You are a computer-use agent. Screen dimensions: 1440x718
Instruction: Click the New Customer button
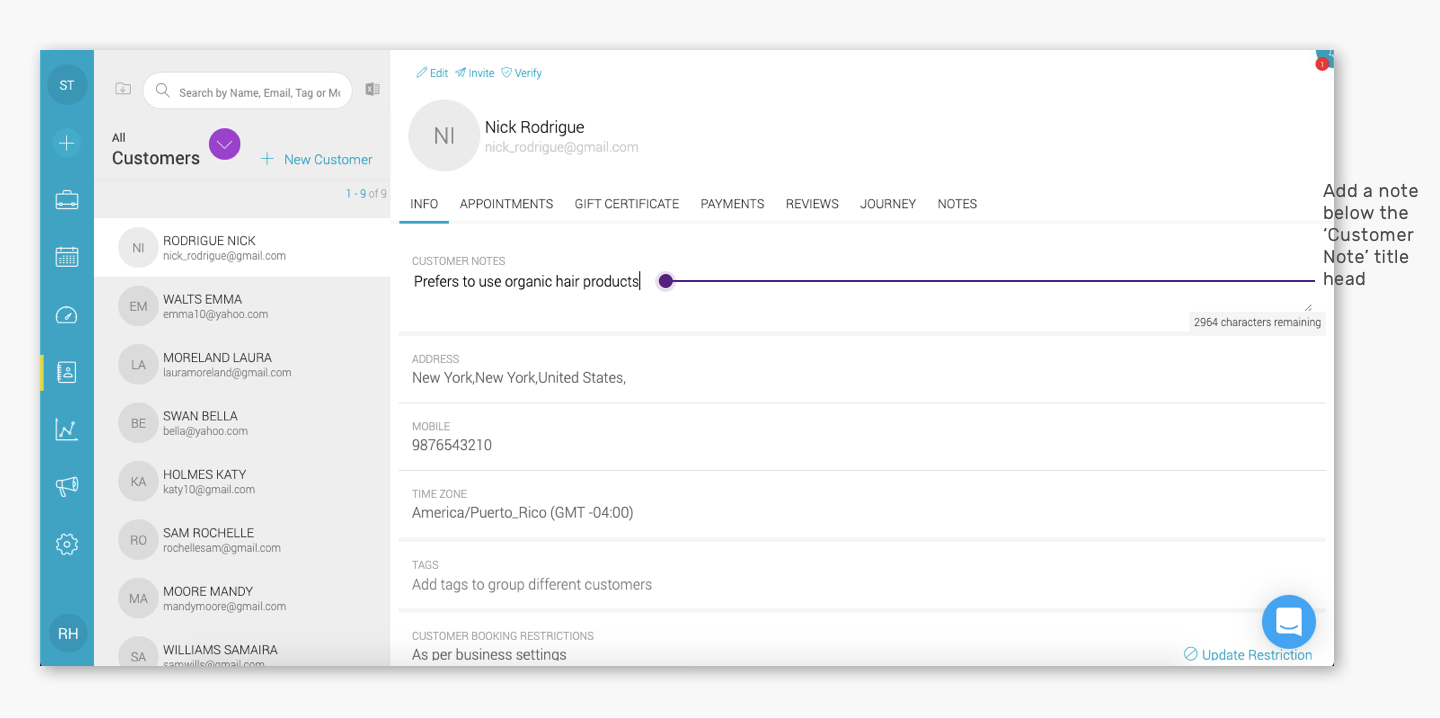[x=316, y=160]
